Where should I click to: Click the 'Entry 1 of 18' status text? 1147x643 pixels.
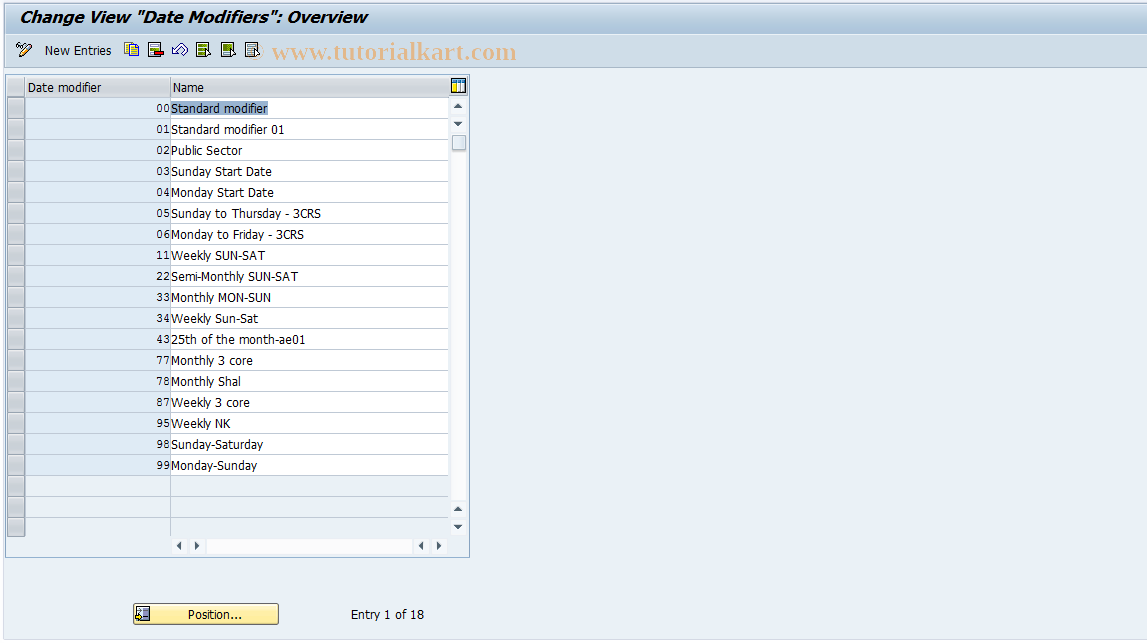(x=387, y=614)
